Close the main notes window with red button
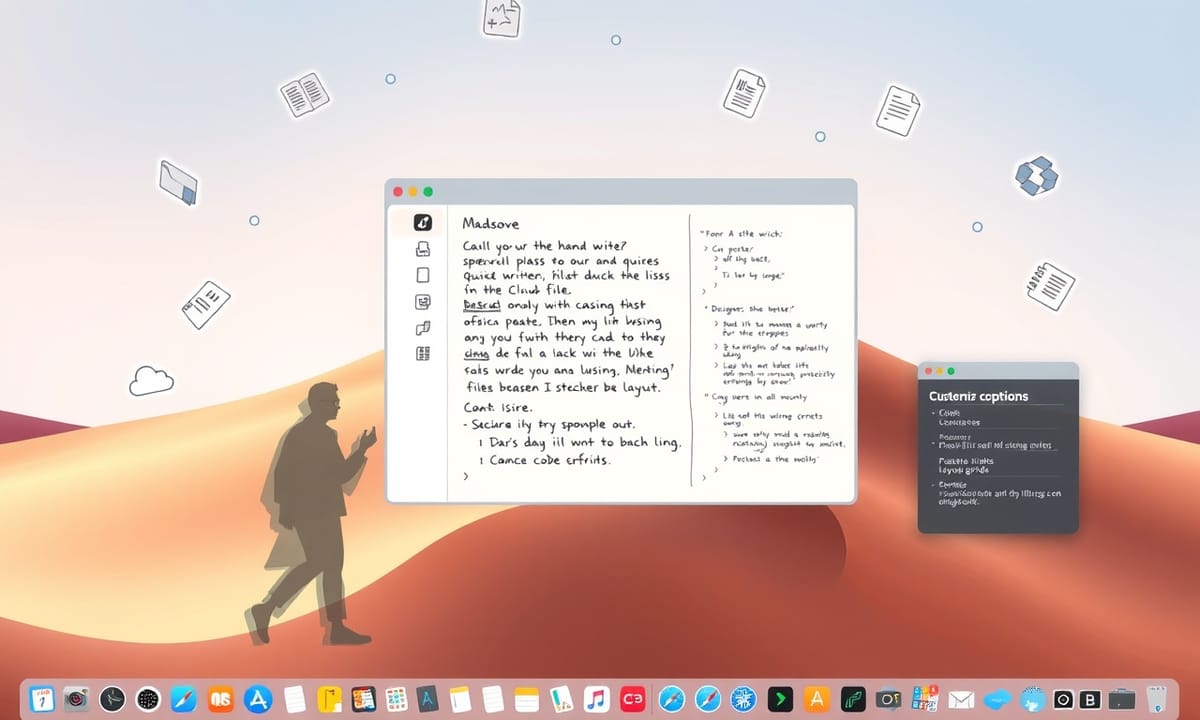The height and width of the screenshot is (720, 1200). pos(398,191)
